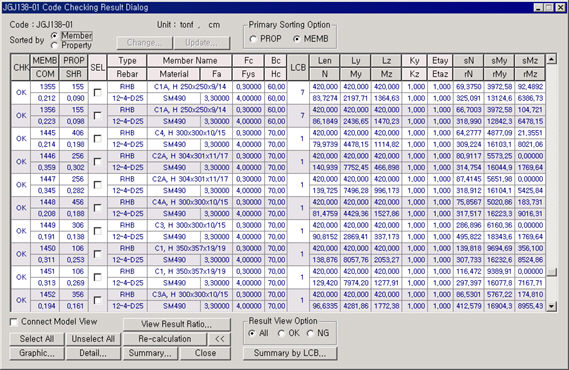Click member number cell 1355
Image resolution: width=569 pixels, height=370 pixels.
[45, 87]
